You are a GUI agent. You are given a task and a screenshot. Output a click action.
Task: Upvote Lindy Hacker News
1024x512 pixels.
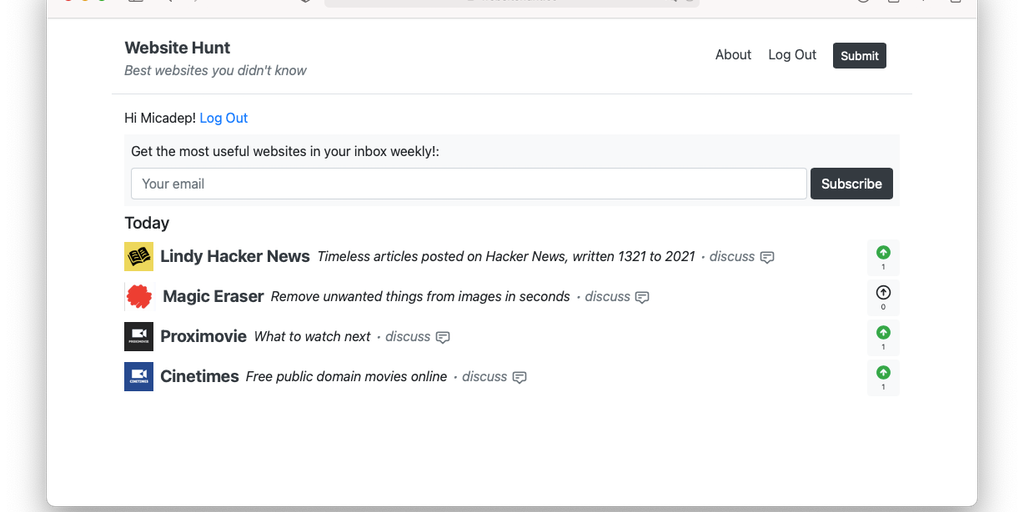[x=883, y=253]
